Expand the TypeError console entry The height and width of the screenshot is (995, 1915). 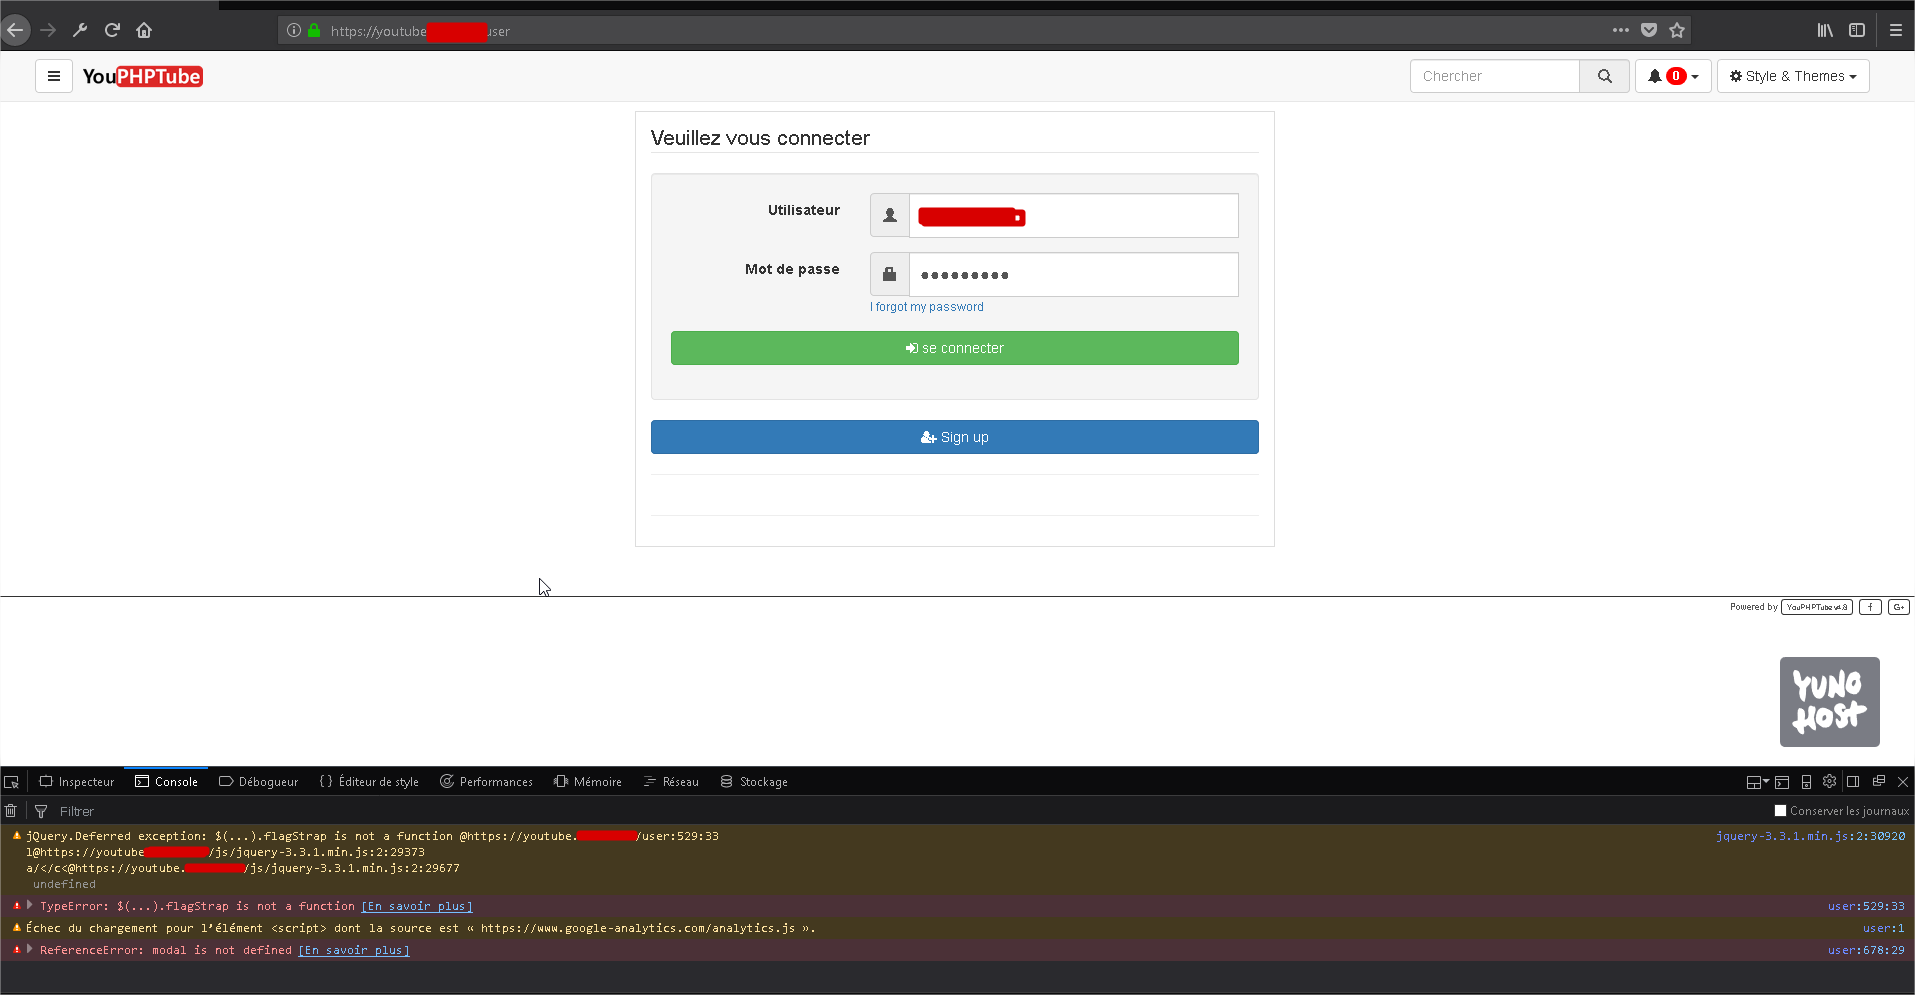click(x=28, y=906)
